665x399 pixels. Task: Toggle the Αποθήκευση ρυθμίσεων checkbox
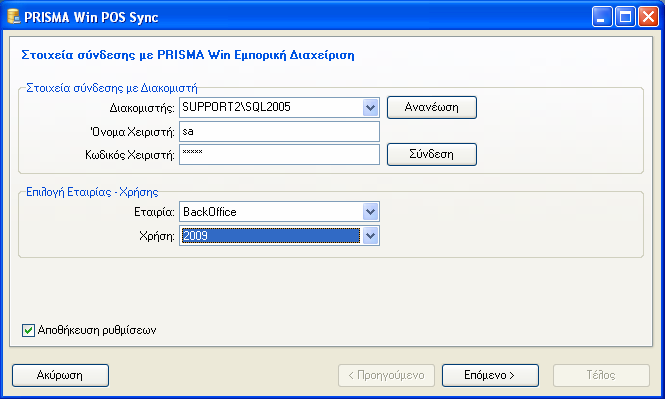[28, 330]
